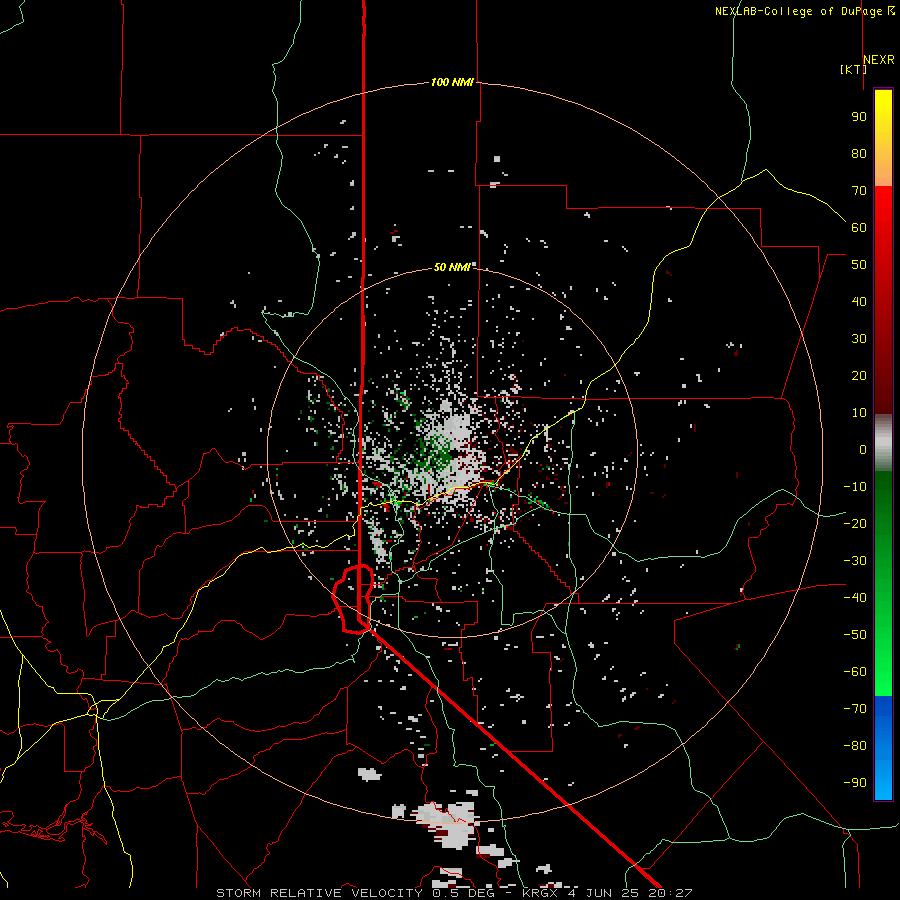Click the 50 value on the velocity scale
The image size is (900, 900).
pos(859,265)
